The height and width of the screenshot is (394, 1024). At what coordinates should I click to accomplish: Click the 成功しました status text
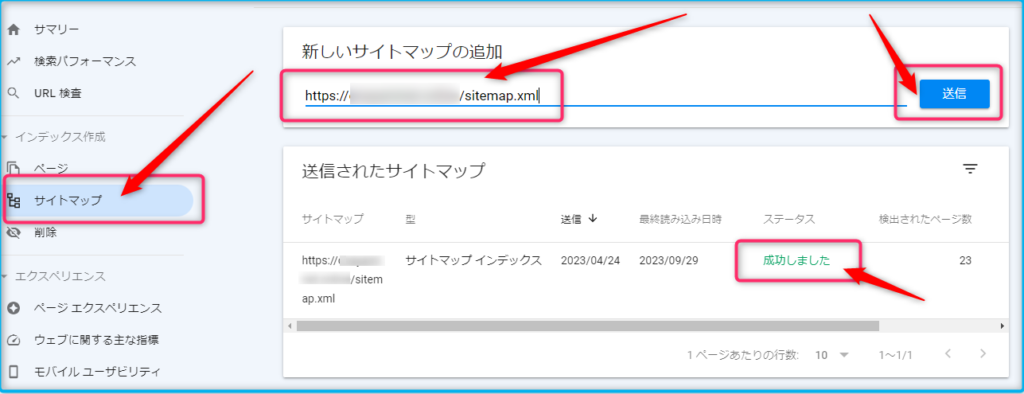coord(796,261)
